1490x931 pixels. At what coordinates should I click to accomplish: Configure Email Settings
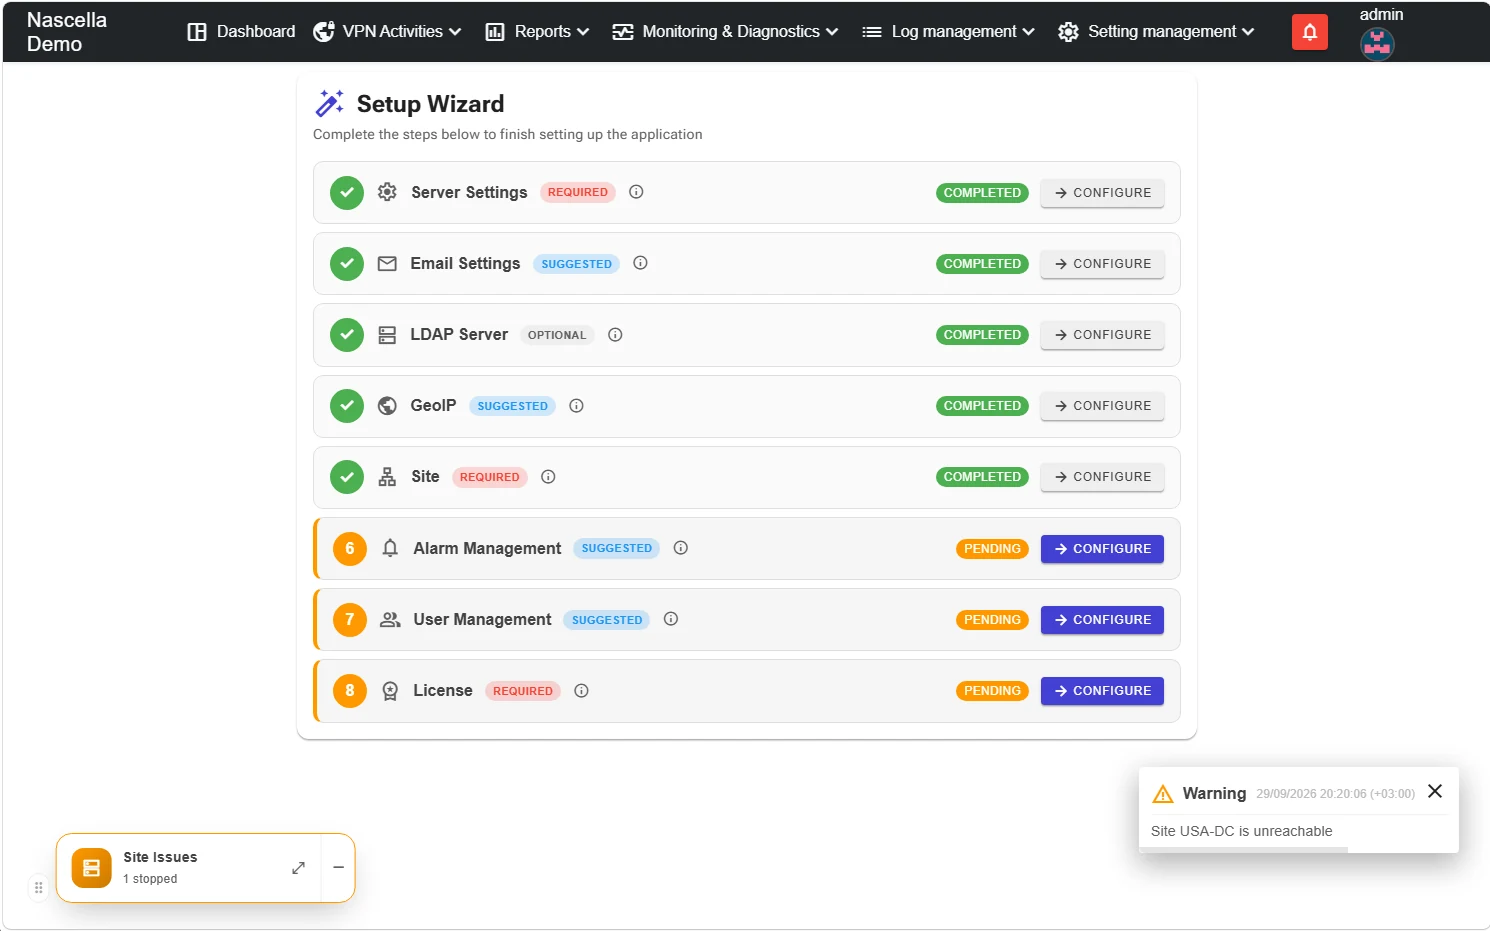click(x=1102, y=264)
